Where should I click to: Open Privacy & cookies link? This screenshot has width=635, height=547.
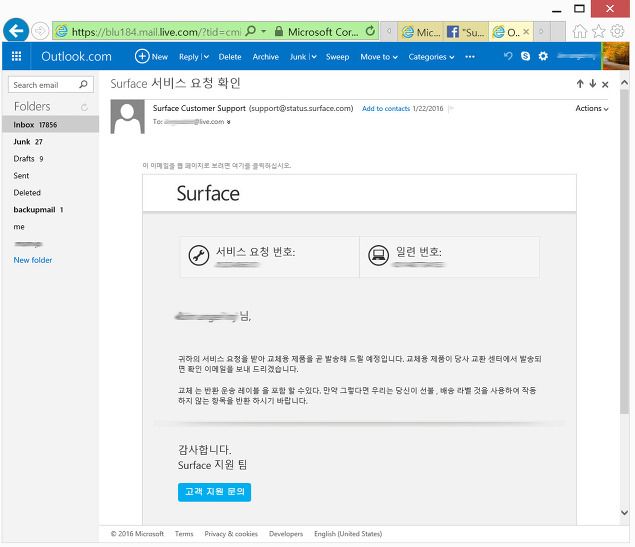point(231,534)
